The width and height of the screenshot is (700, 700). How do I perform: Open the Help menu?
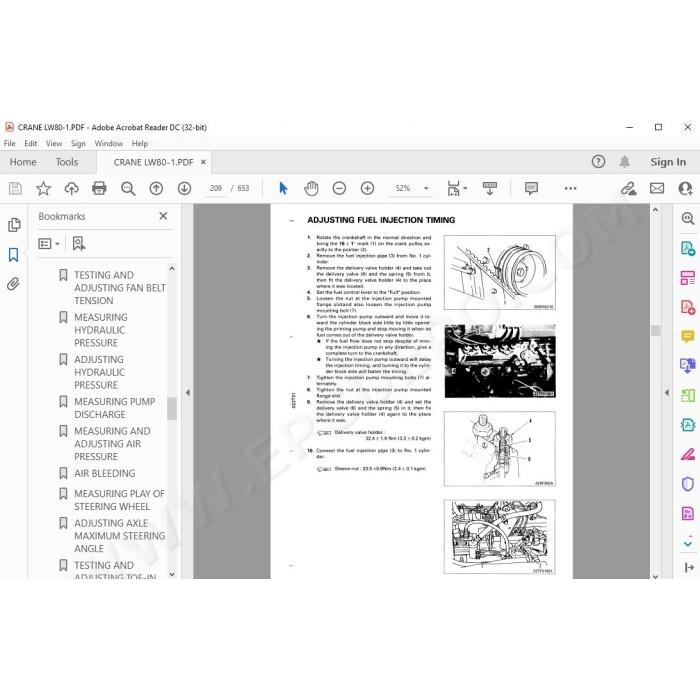[x=140, y=143]
